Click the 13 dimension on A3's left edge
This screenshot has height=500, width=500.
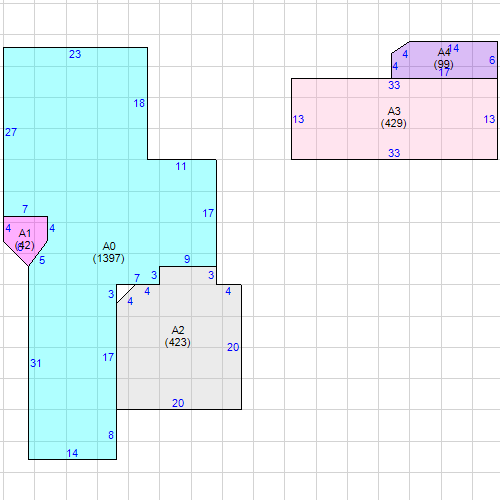(x=298, y=119)
